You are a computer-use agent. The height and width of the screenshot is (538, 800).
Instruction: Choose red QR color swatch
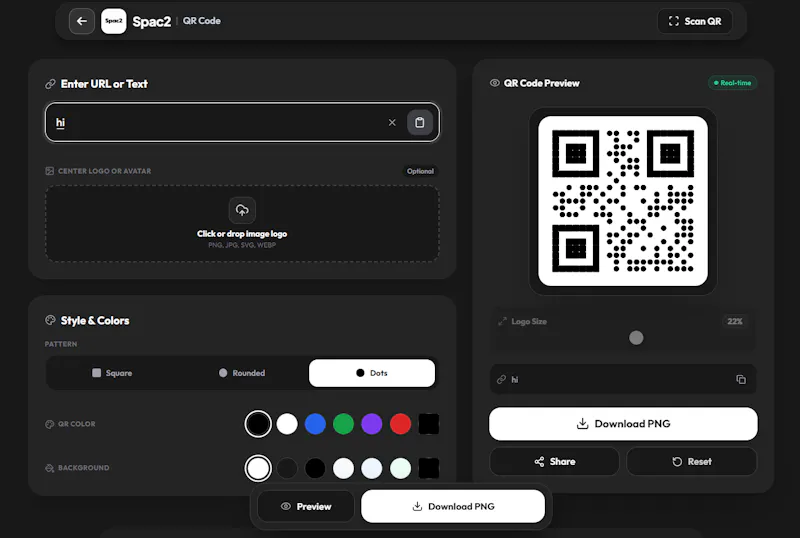coord(401,424)
